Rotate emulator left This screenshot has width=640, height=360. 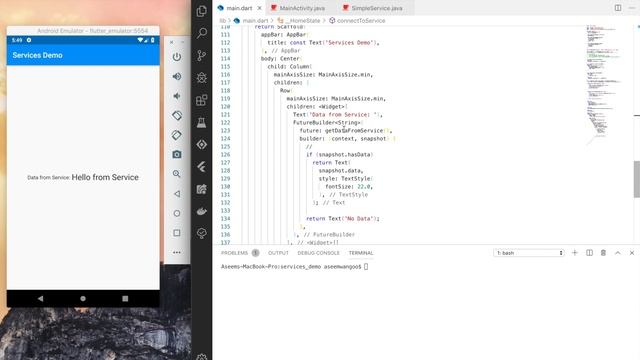[177, 116]
